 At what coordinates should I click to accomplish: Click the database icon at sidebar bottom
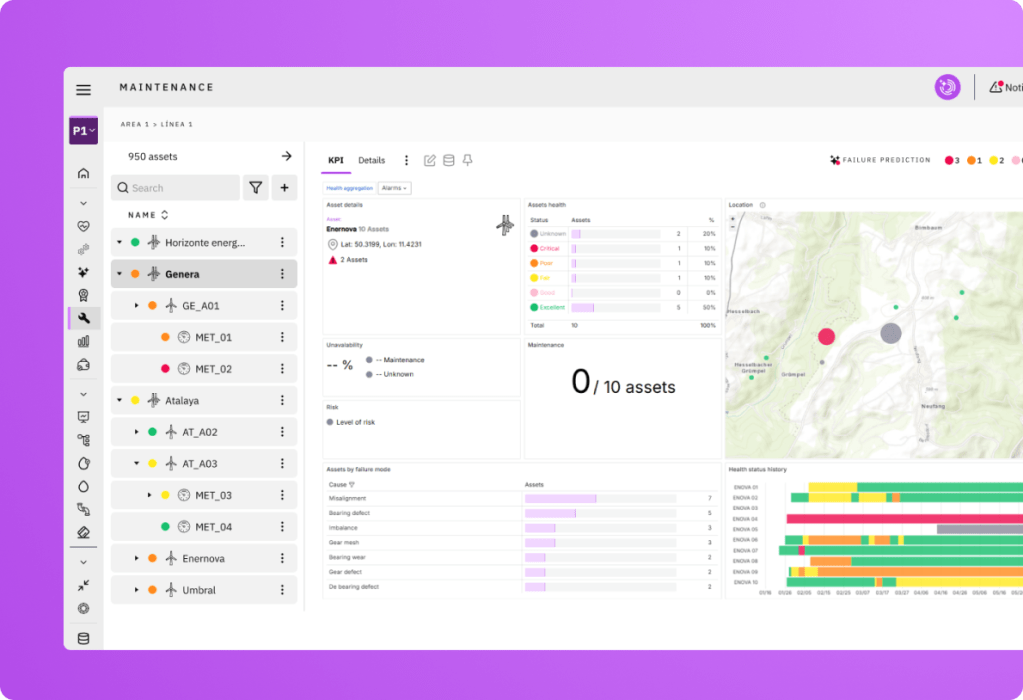tap(83, 639)
